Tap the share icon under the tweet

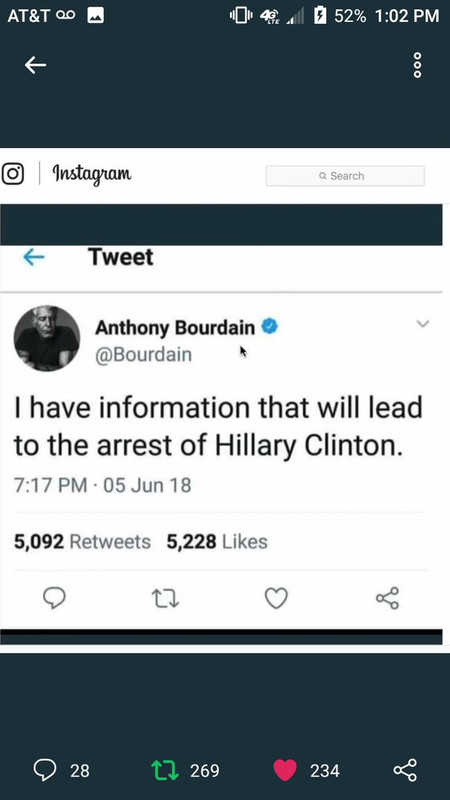pos(387,598)
